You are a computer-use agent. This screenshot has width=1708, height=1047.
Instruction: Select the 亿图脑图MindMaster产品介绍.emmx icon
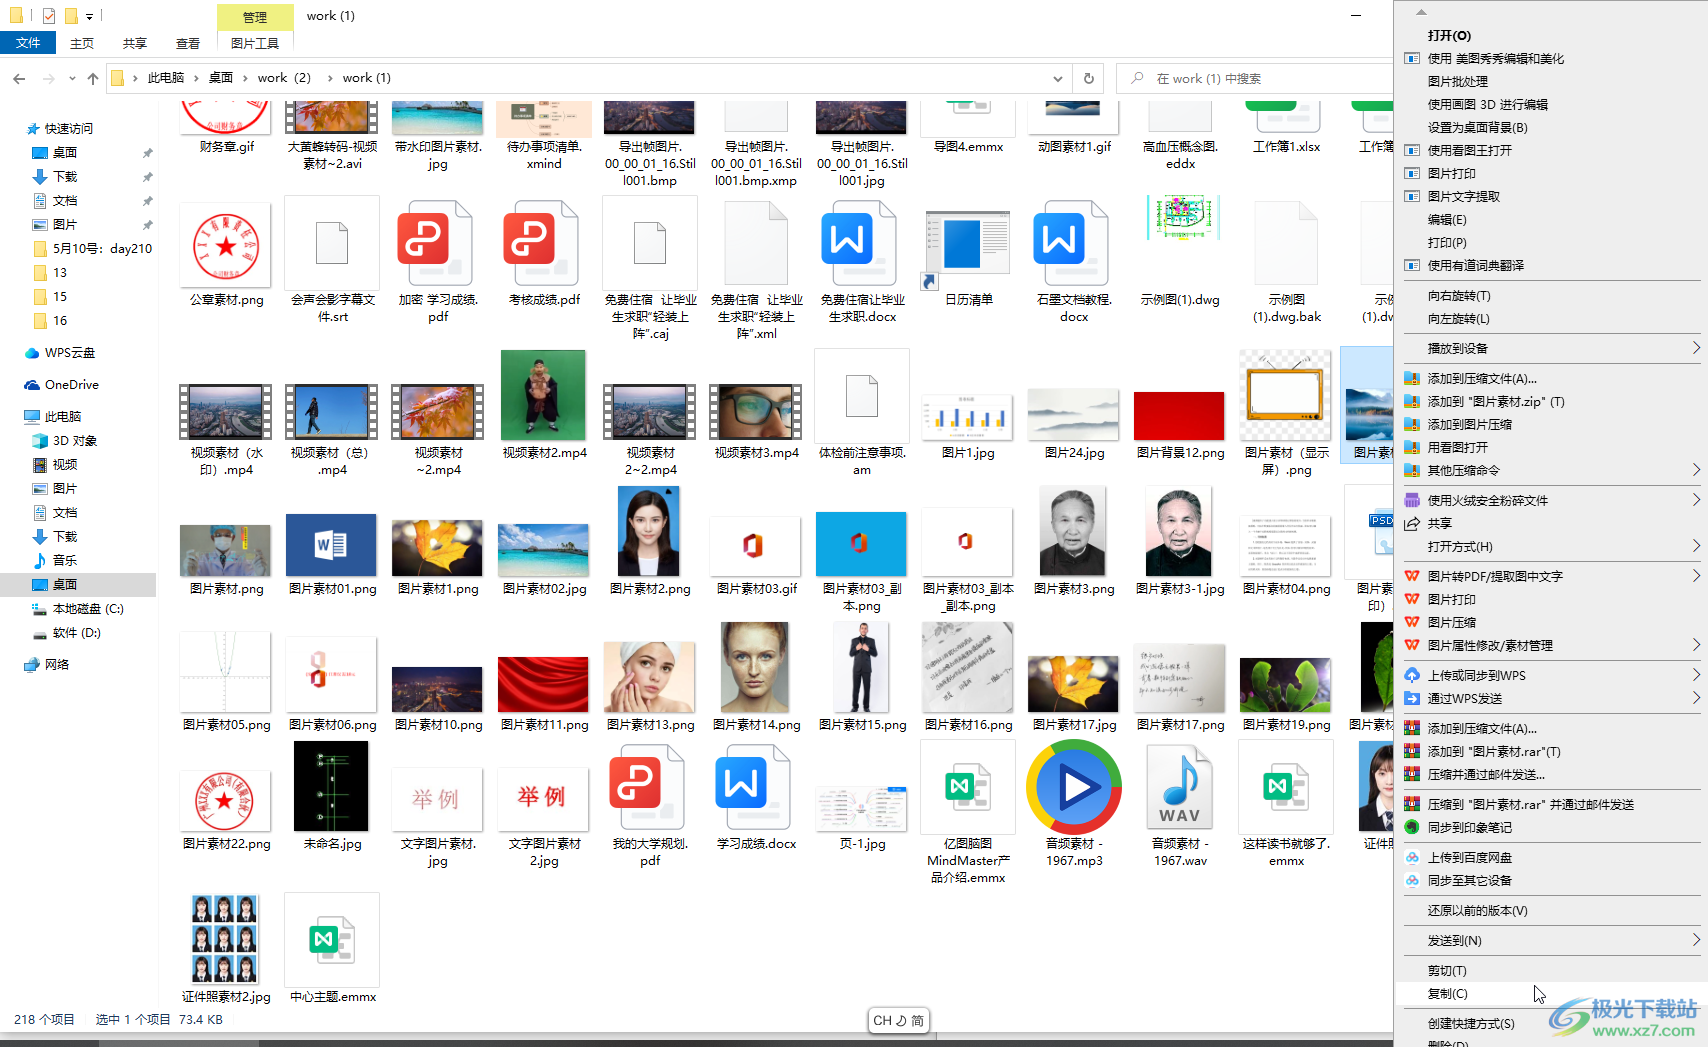tap(967, 787)
